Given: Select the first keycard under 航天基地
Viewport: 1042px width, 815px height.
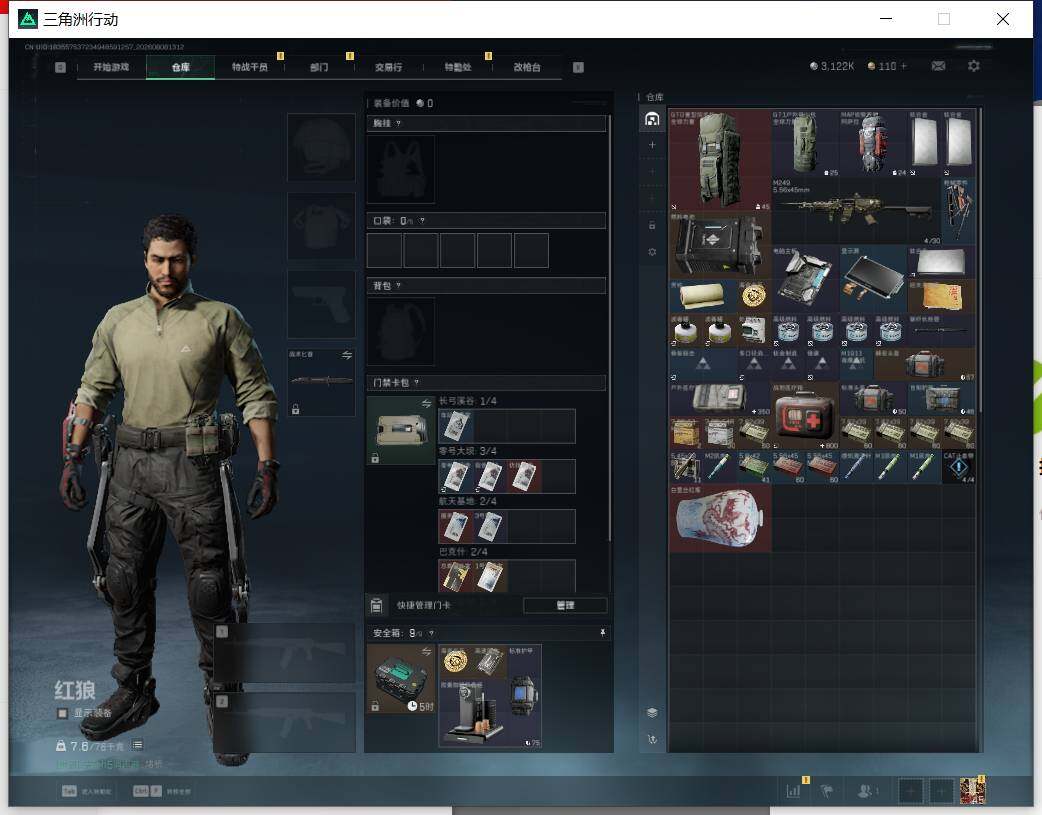Looking at the screenshot, I should pos(456,526).
